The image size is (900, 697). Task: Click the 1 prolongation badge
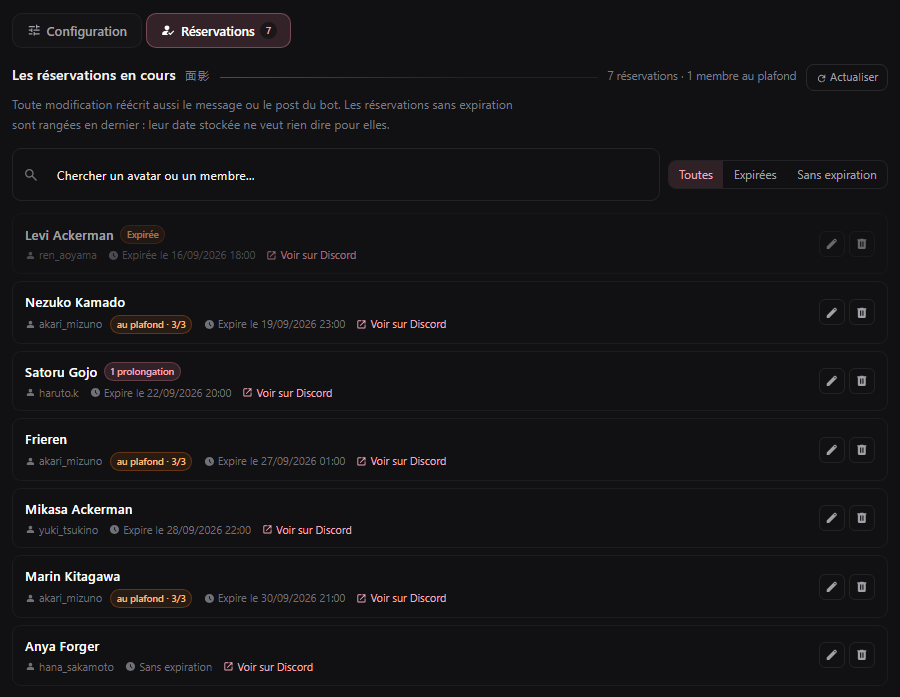tap(142, 371)
